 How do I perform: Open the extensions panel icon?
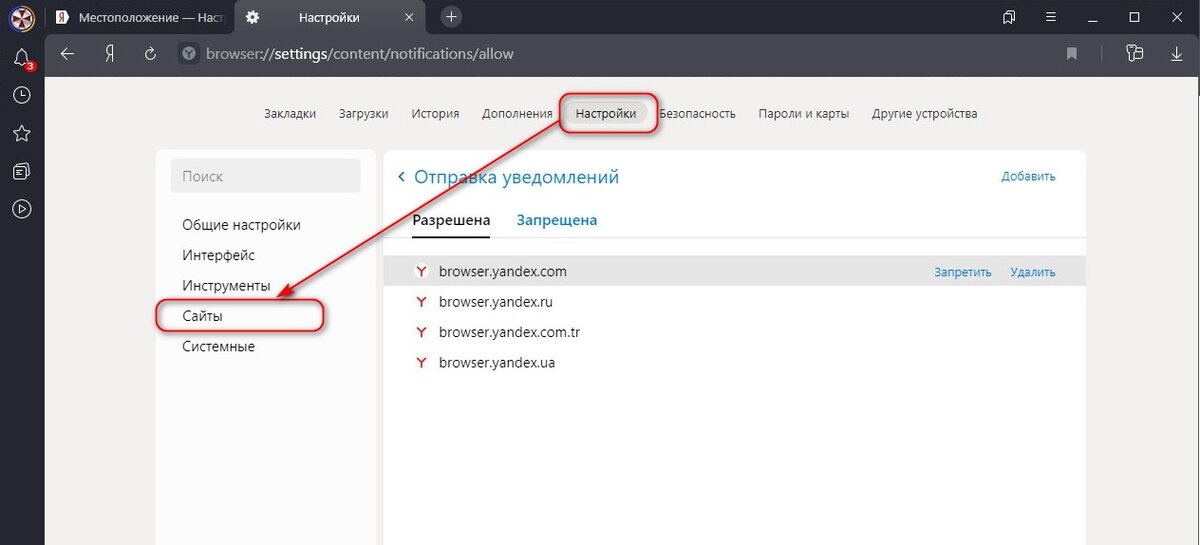click(1134, 54)
